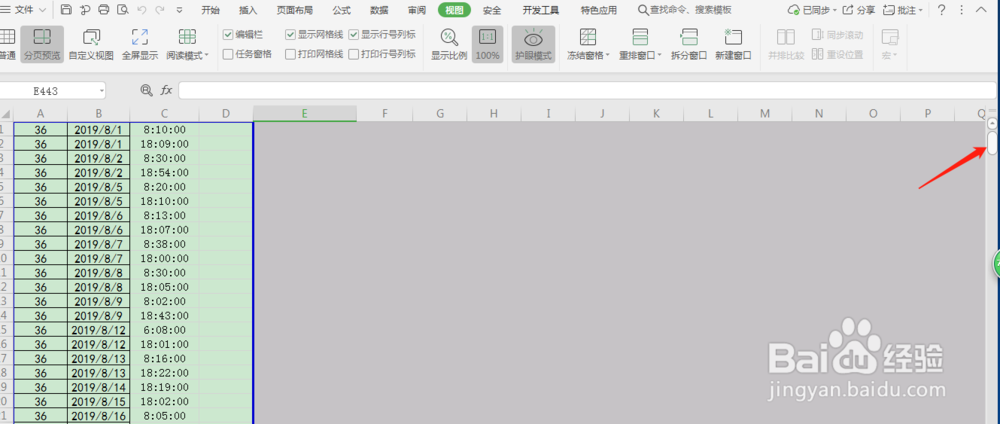
Task: Expand the 冻结窗格 dropdown arrow
Action: [x=608, y=56]
